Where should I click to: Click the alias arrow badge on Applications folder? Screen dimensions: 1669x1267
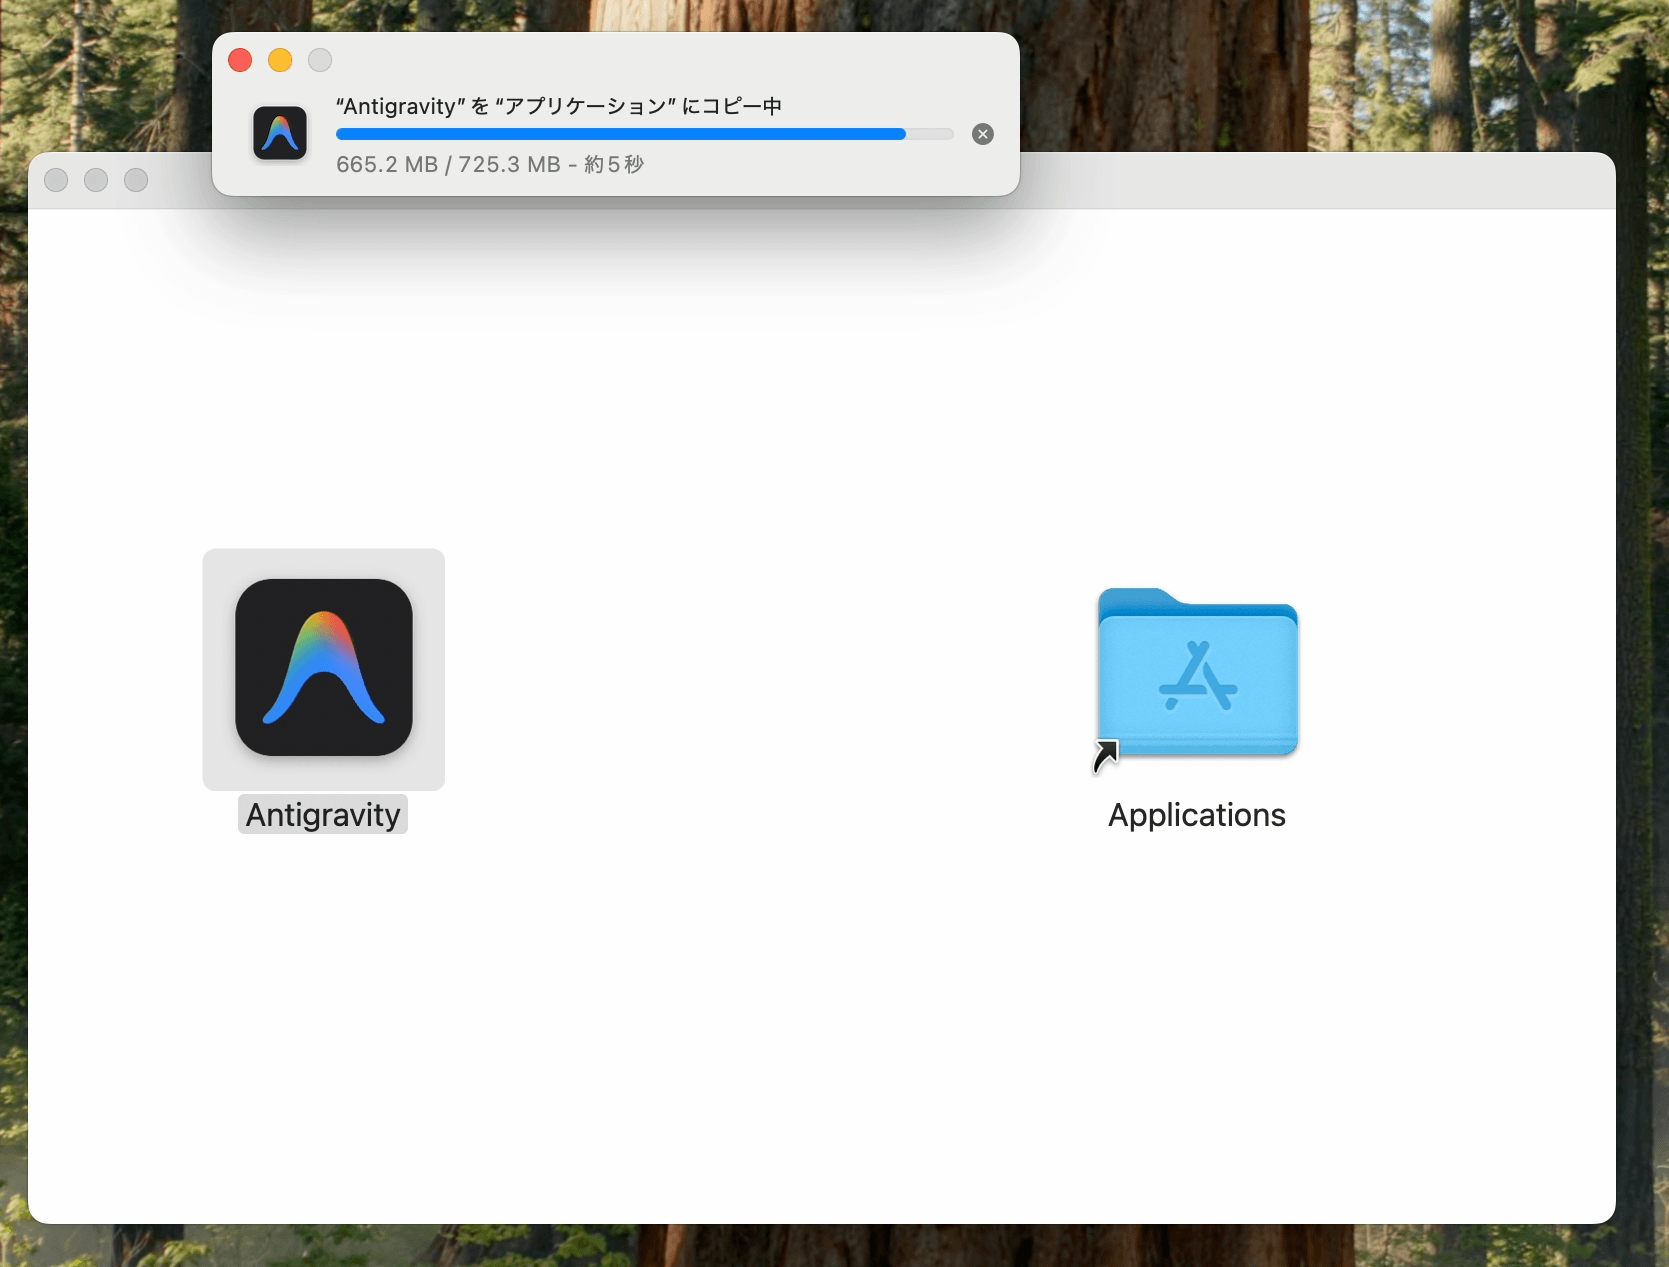click(x=1105, y=756)
